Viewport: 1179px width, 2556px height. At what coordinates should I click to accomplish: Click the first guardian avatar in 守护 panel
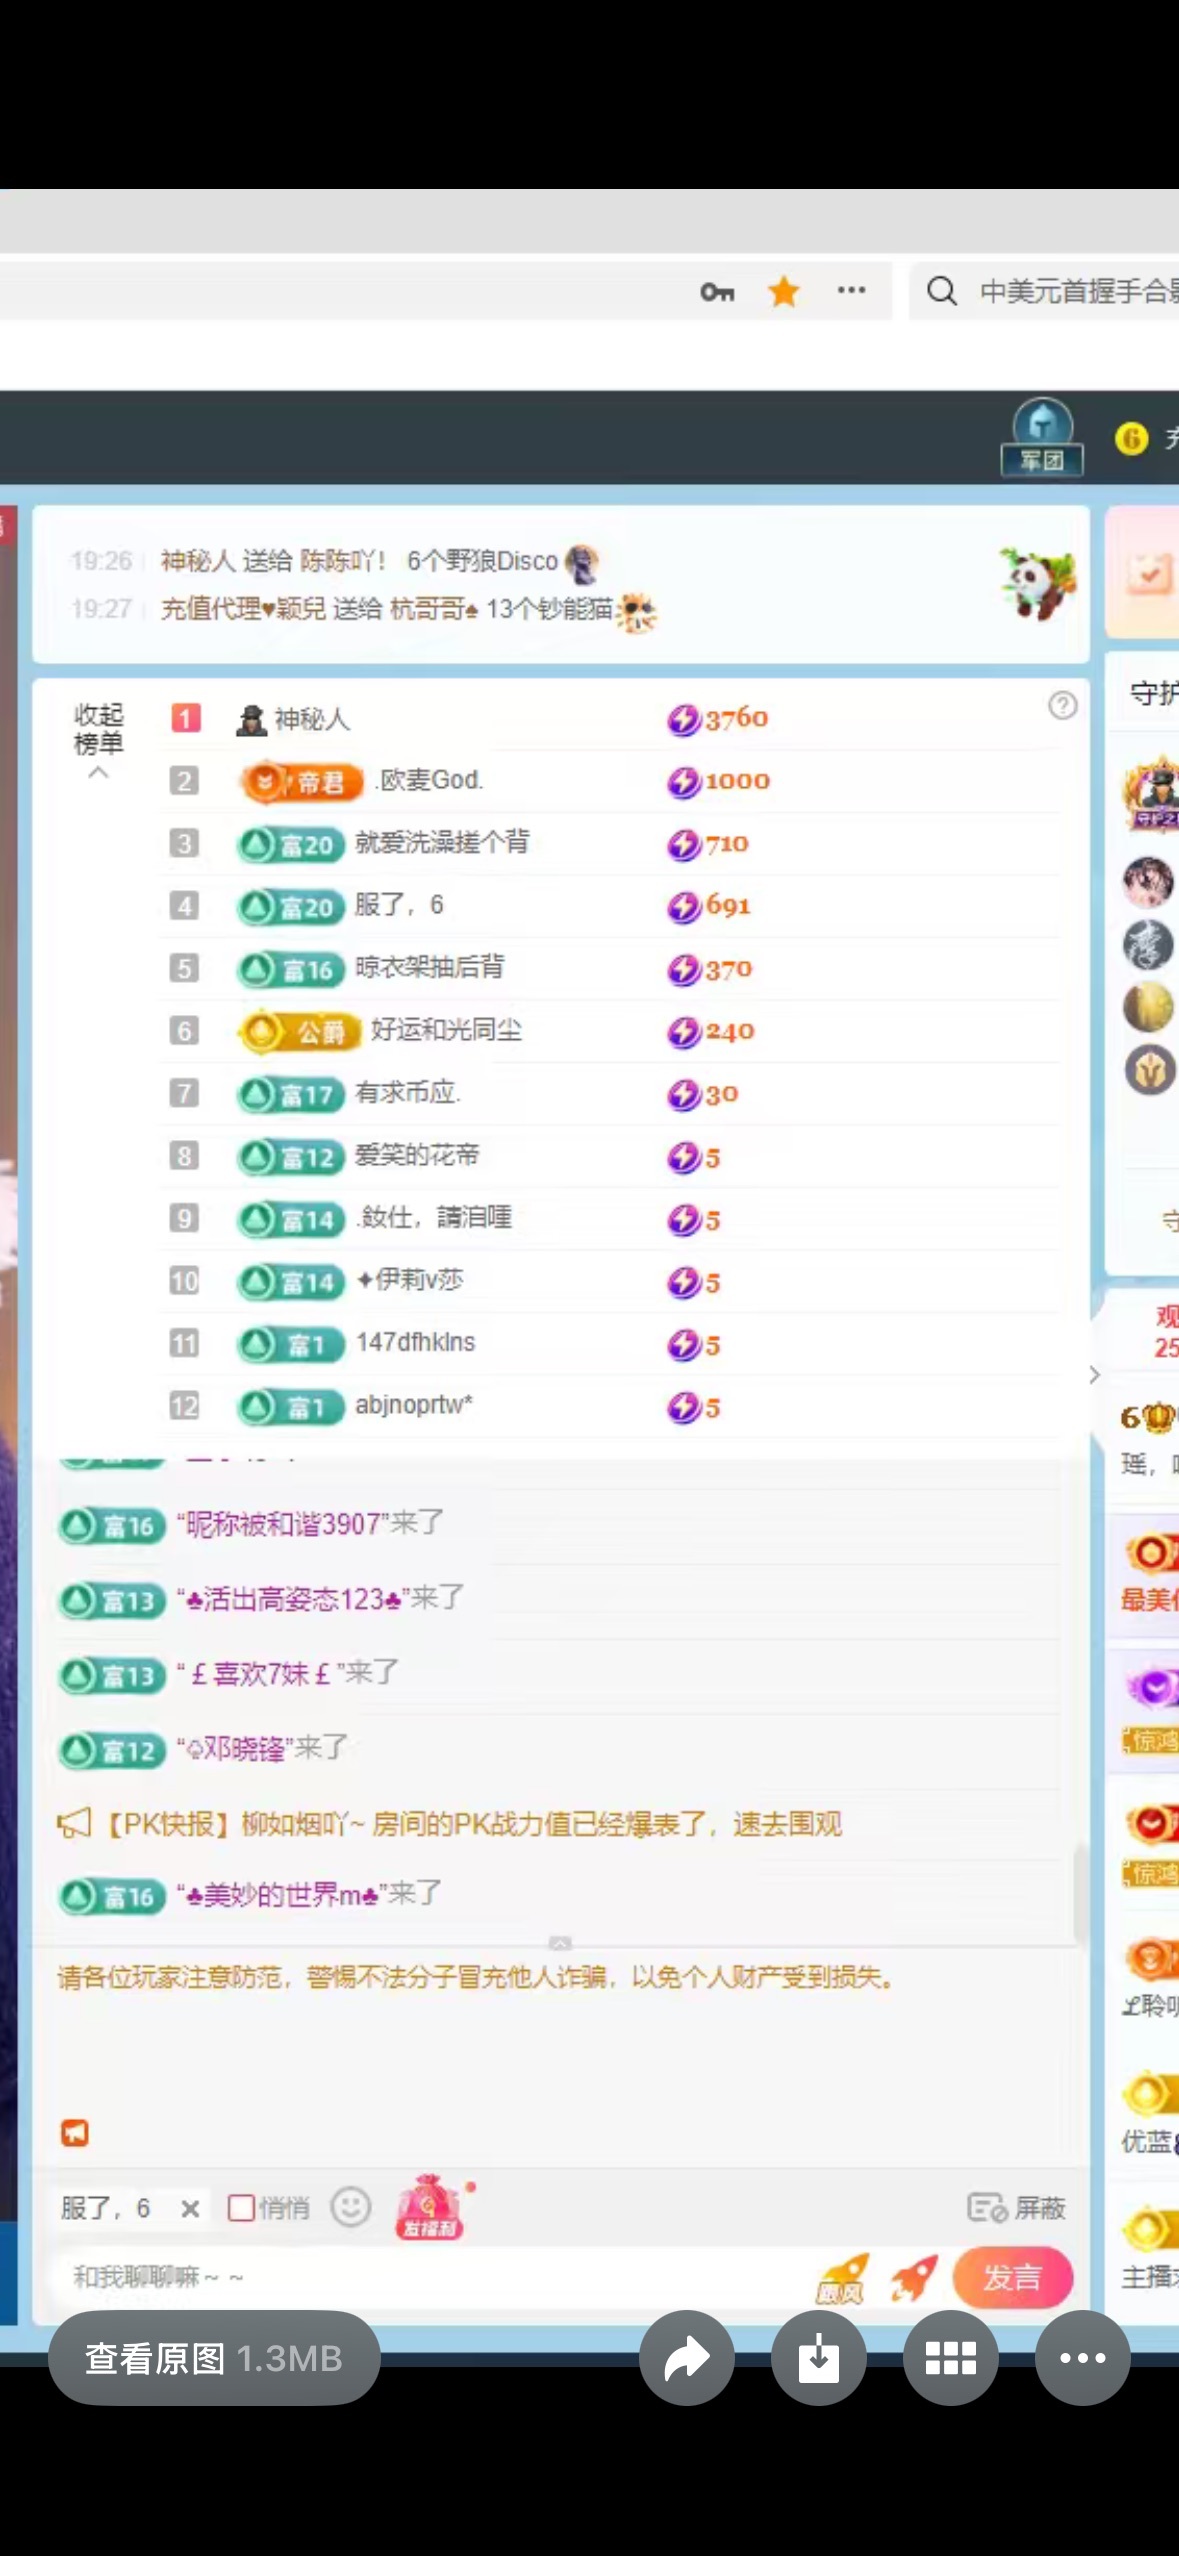1153,796
